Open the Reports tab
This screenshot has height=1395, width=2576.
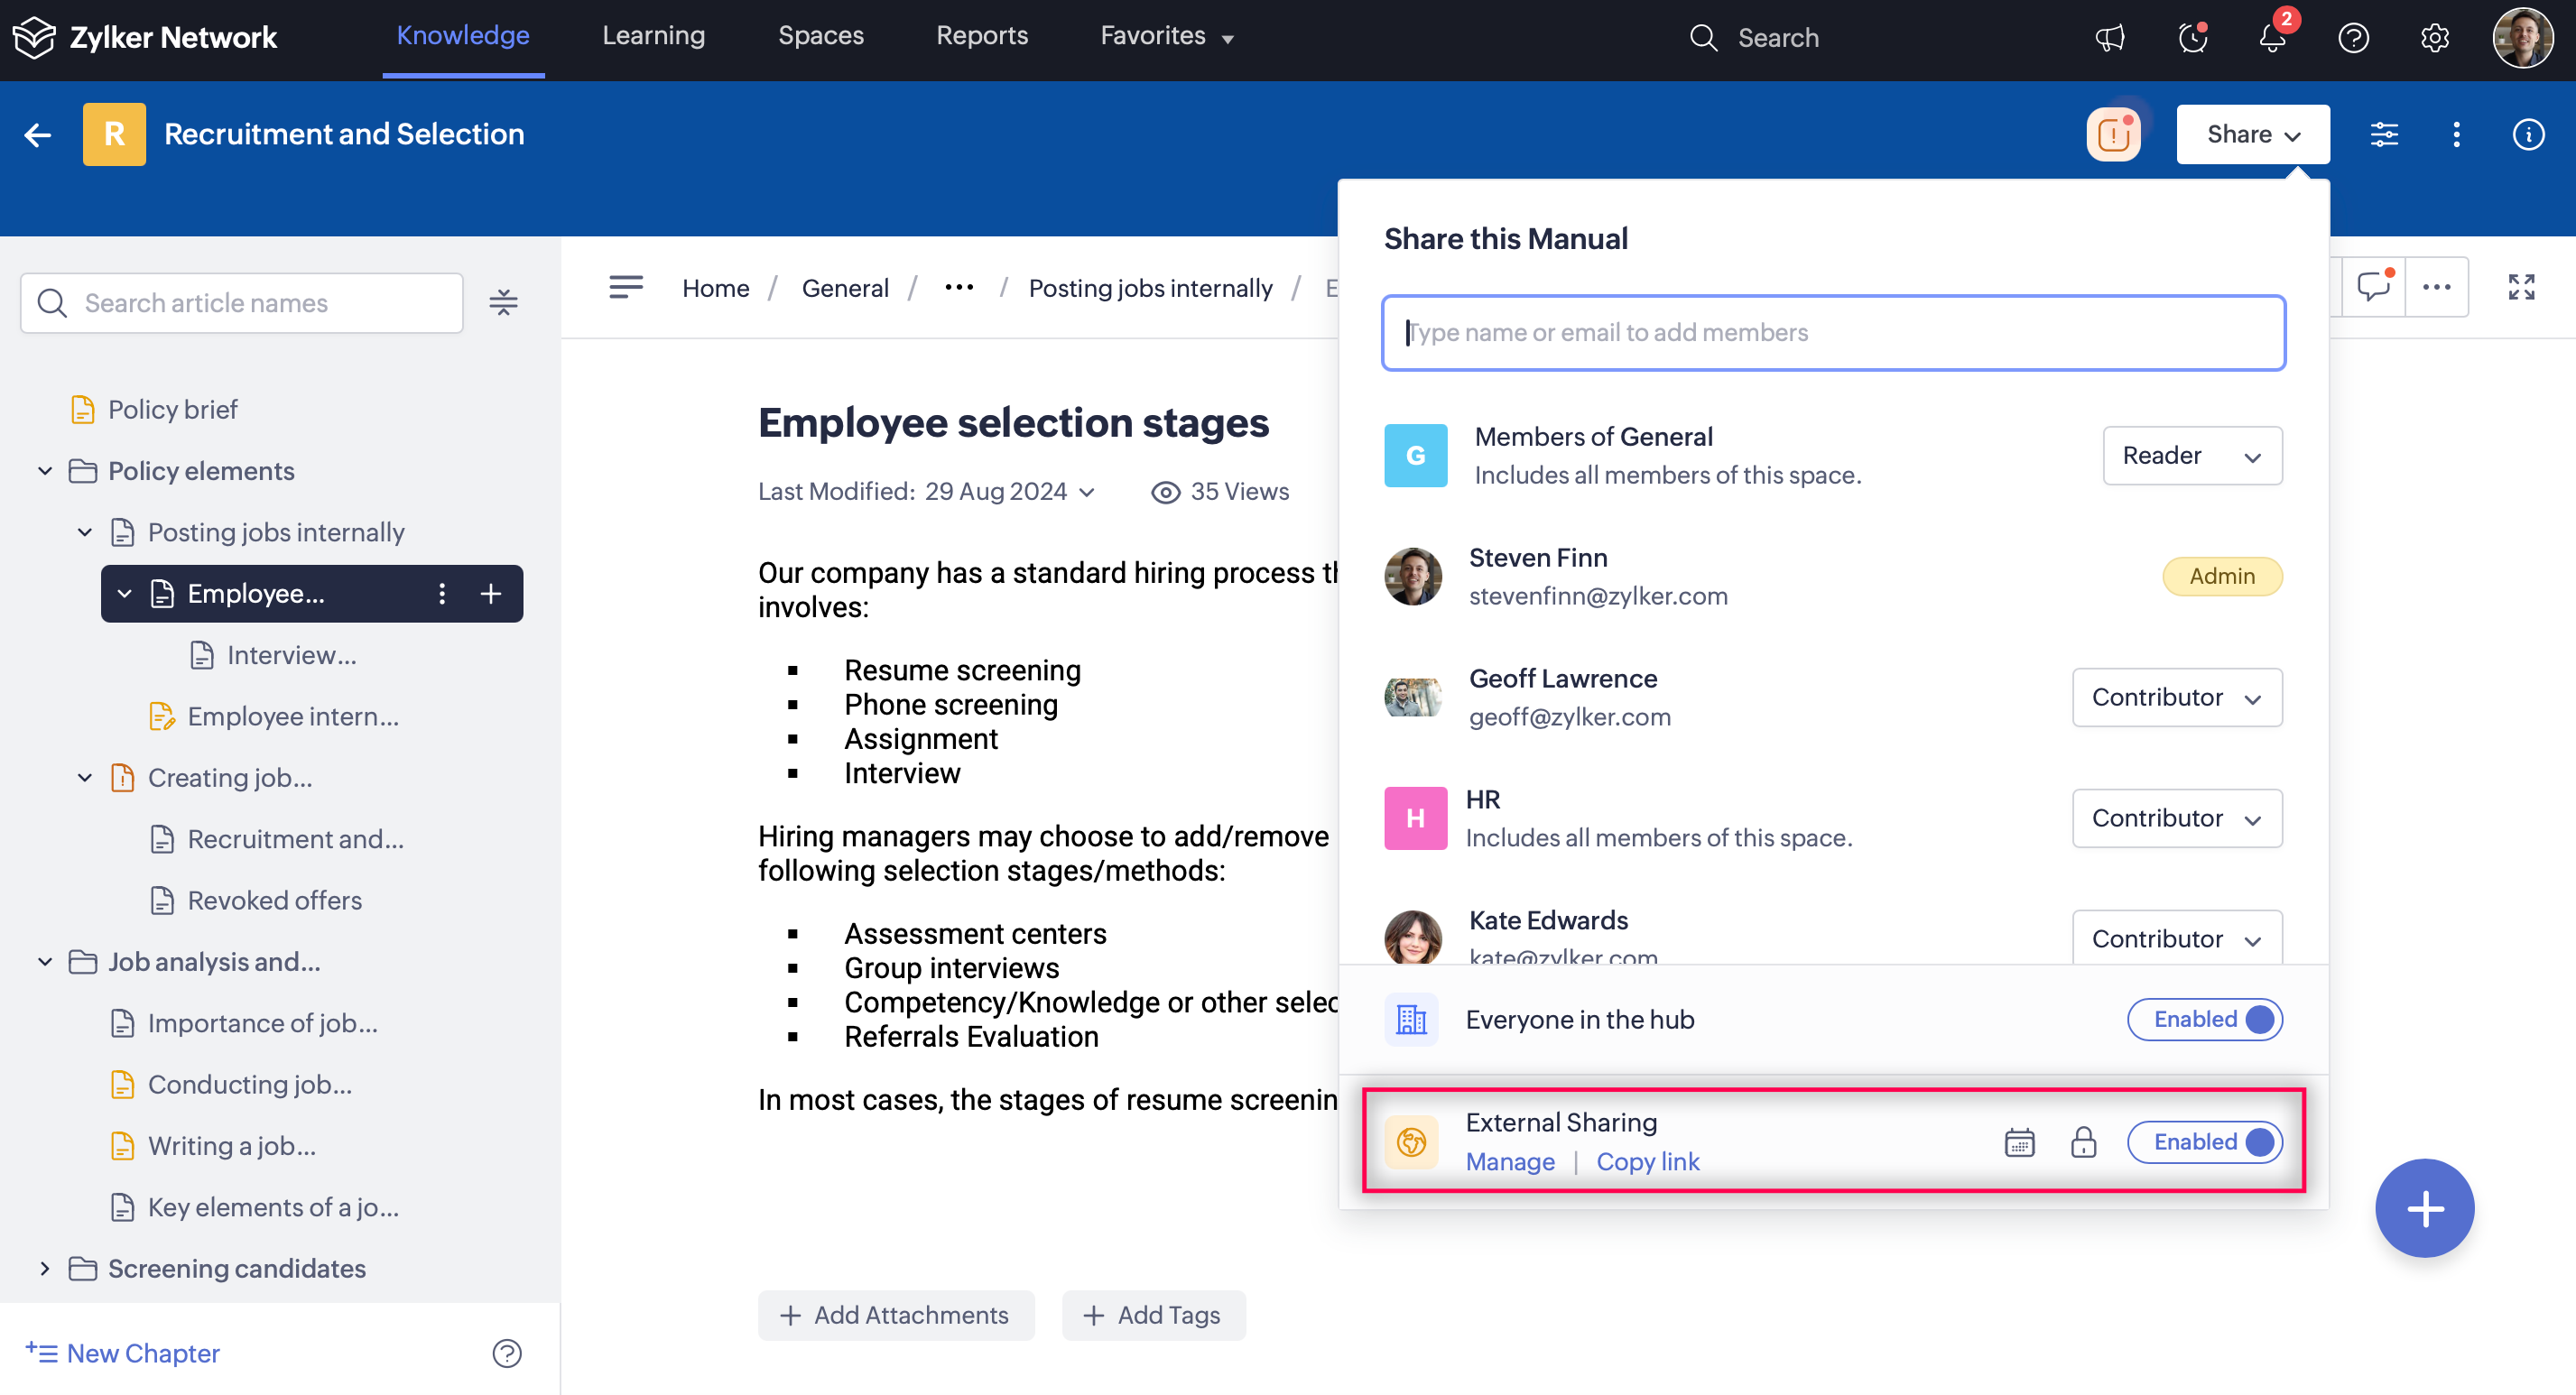point(981,36)
